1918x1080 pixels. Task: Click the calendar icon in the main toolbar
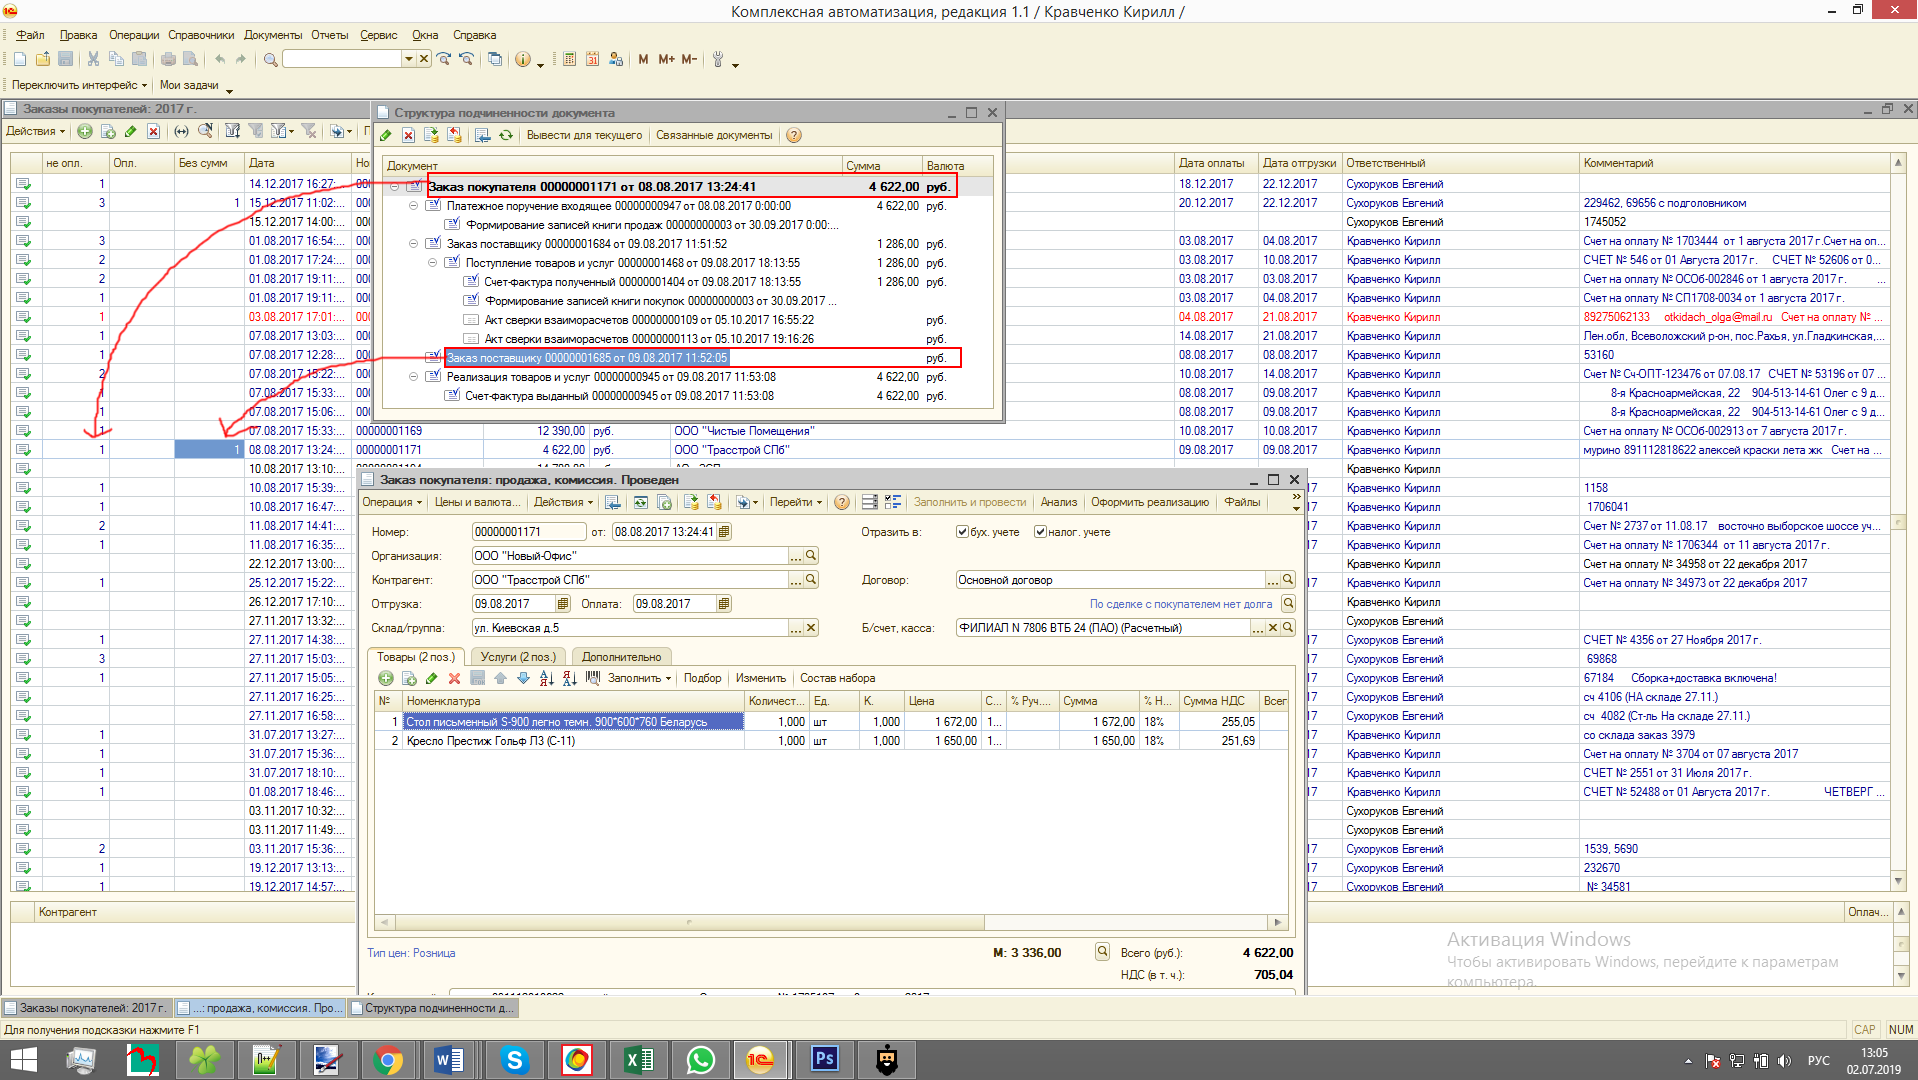tap(592, 60)
